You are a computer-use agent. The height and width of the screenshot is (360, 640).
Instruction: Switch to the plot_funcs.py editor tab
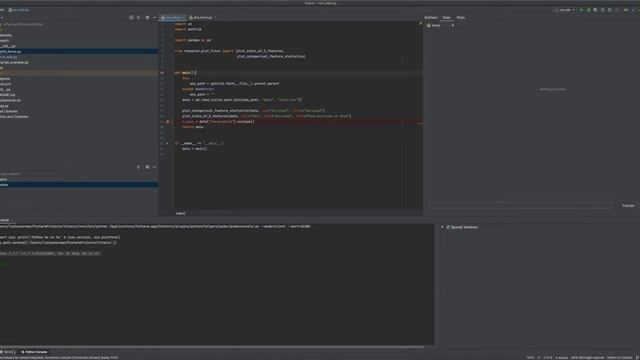click(x=202, y=18)
